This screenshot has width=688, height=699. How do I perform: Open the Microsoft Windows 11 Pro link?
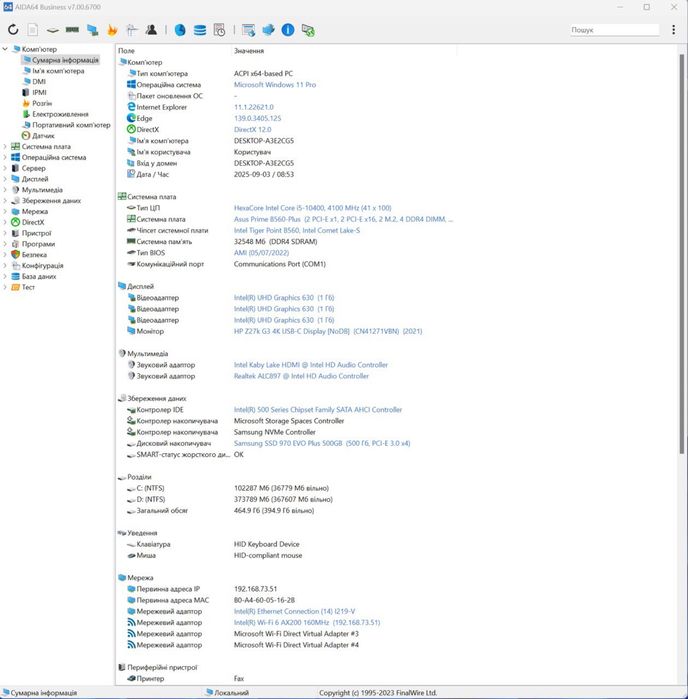click(x=275, y=85)
